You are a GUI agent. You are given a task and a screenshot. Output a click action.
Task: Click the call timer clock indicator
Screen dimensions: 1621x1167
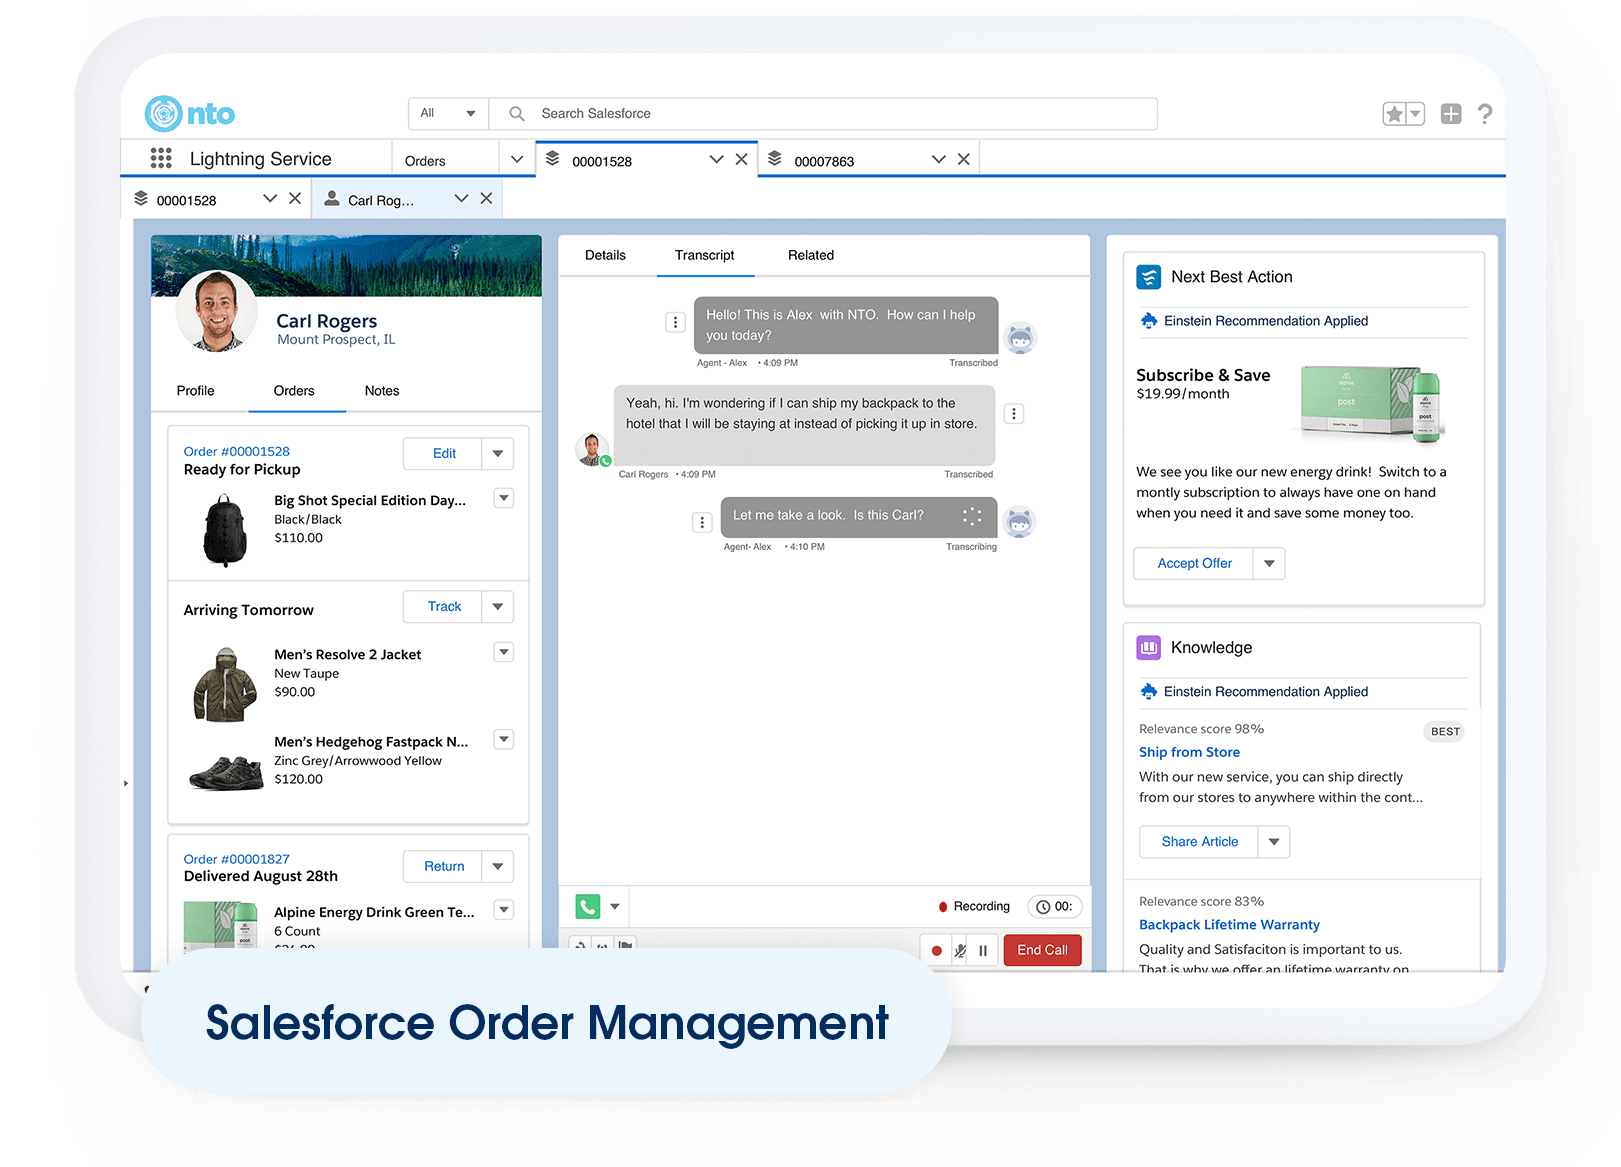pos(1055,907)
